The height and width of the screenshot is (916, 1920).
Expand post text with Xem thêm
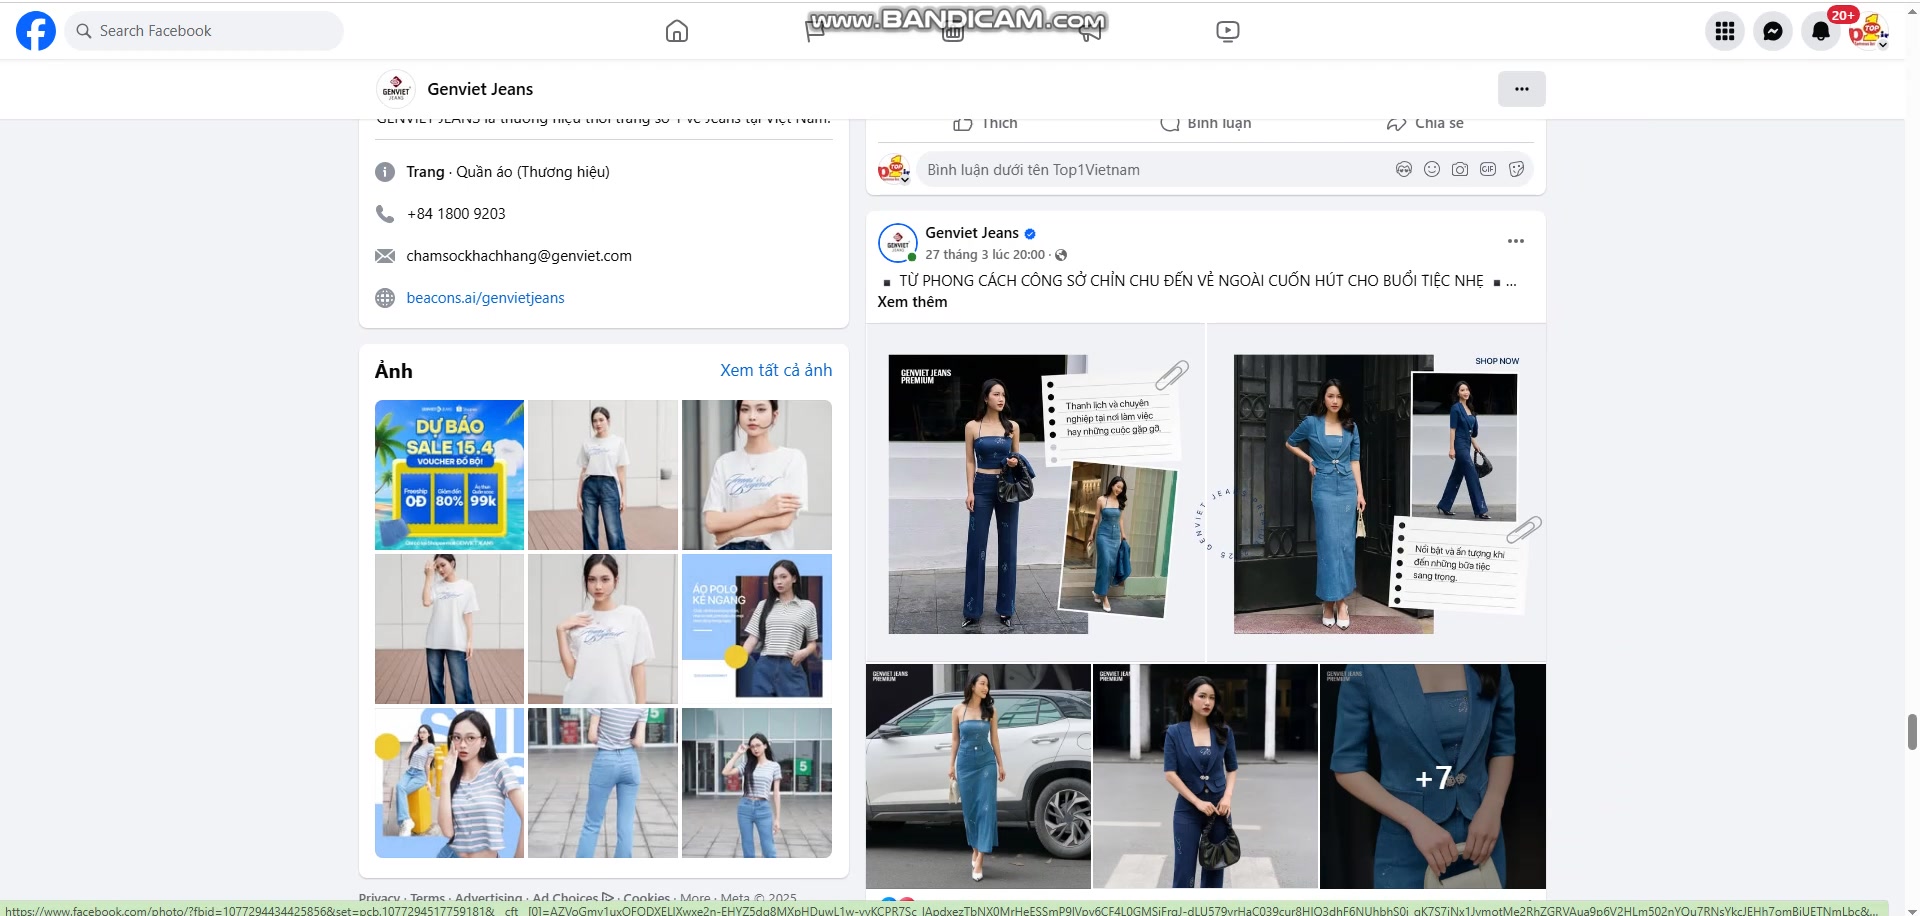(x=912, y=302)
